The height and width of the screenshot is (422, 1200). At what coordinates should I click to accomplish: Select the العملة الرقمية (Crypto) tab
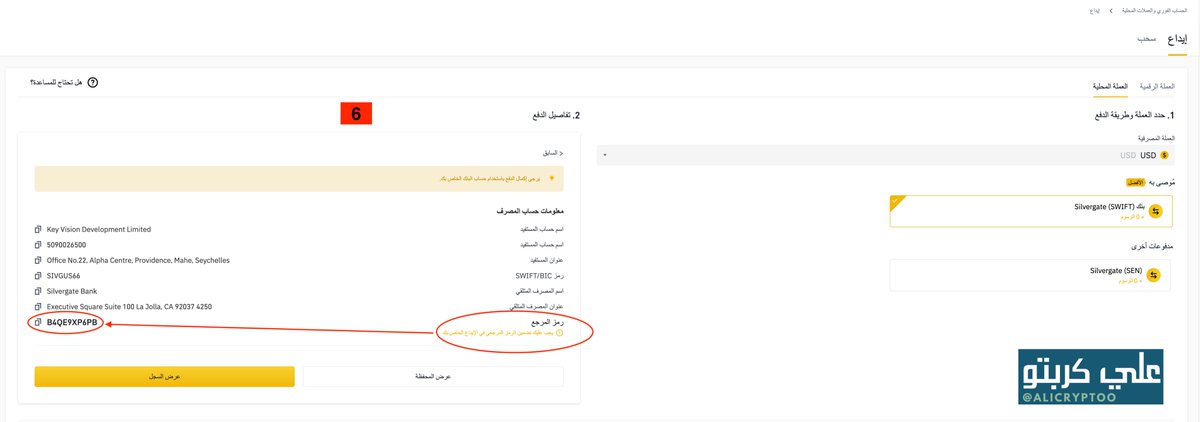[1156, 87]
